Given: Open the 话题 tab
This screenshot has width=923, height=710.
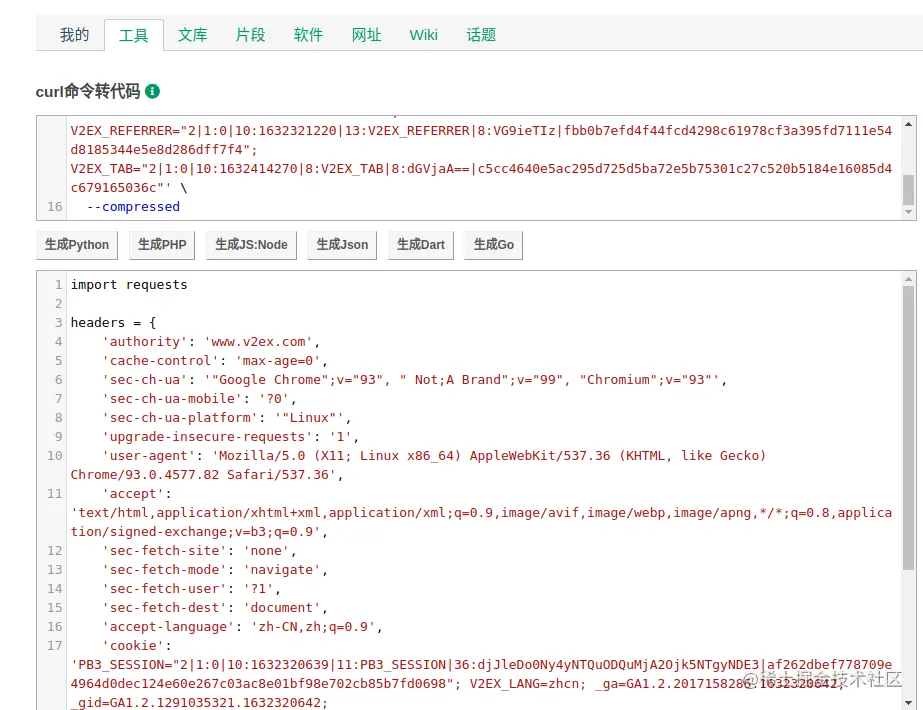Looking at the screenshot, I should (482, 35).
